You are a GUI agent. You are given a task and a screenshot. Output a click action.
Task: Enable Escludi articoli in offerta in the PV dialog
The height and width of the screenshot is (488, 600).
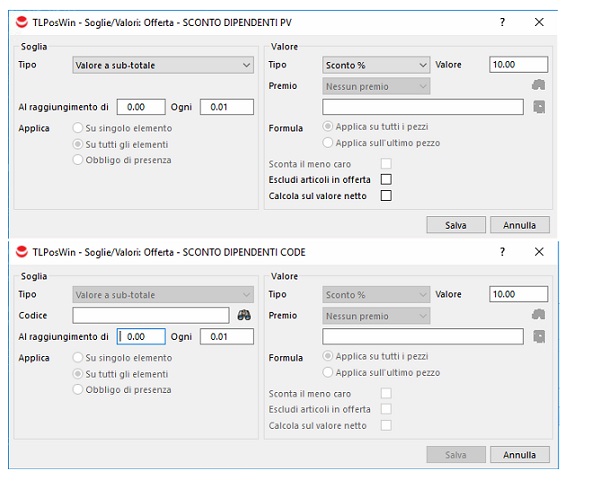(386, 179)
